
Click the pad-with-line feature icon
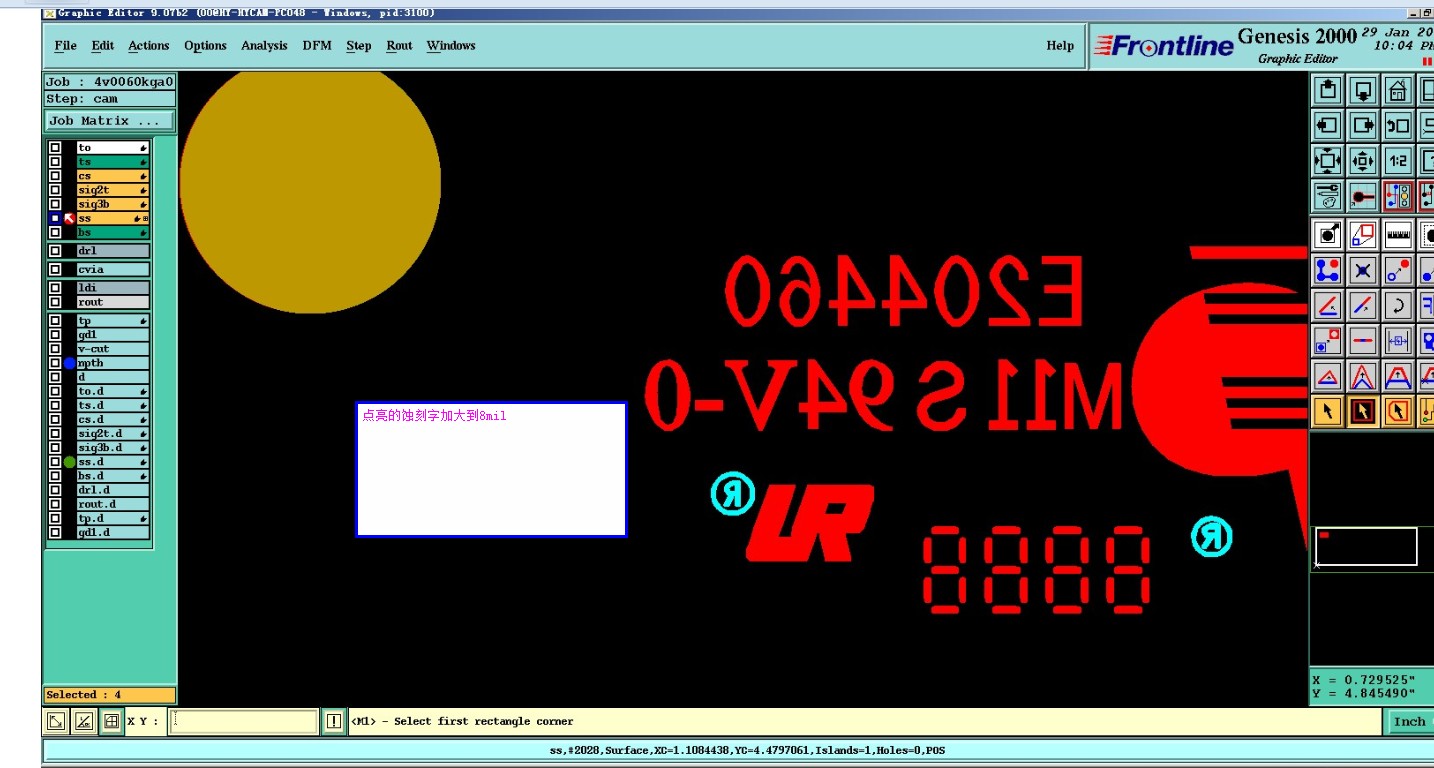1363,196
